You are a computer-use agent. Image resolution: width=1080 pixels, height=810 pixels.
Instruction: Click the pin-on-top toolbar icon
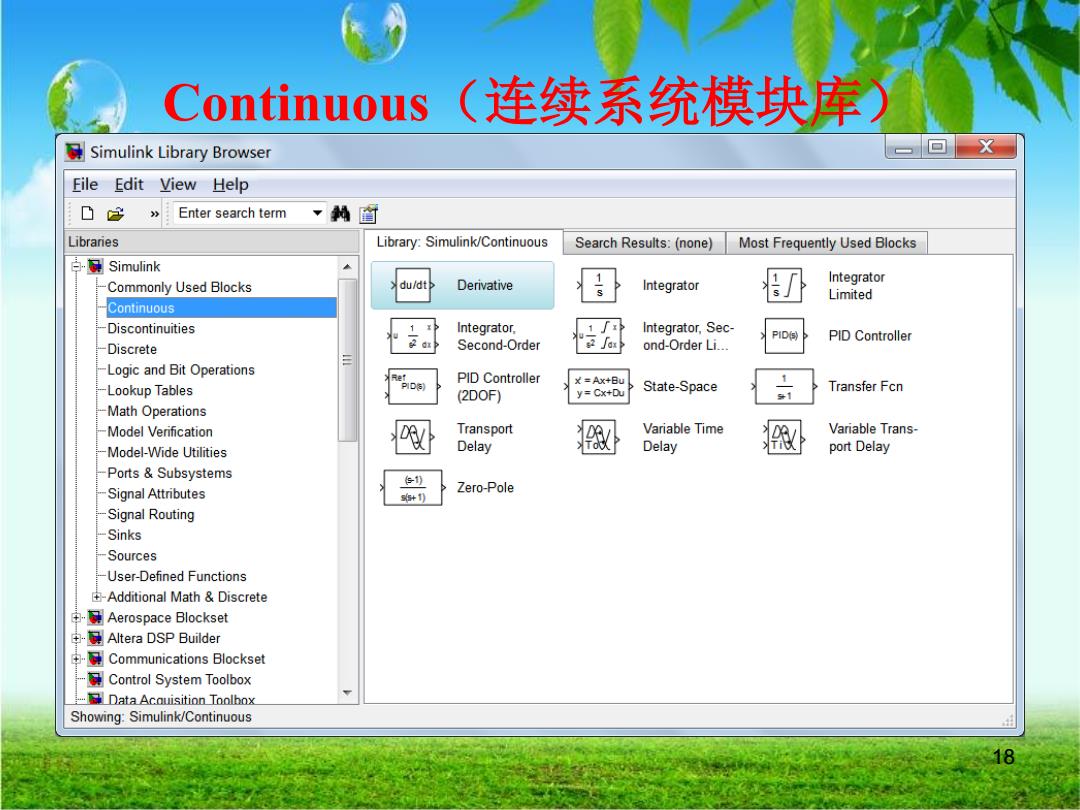click(x=368, y=214)
